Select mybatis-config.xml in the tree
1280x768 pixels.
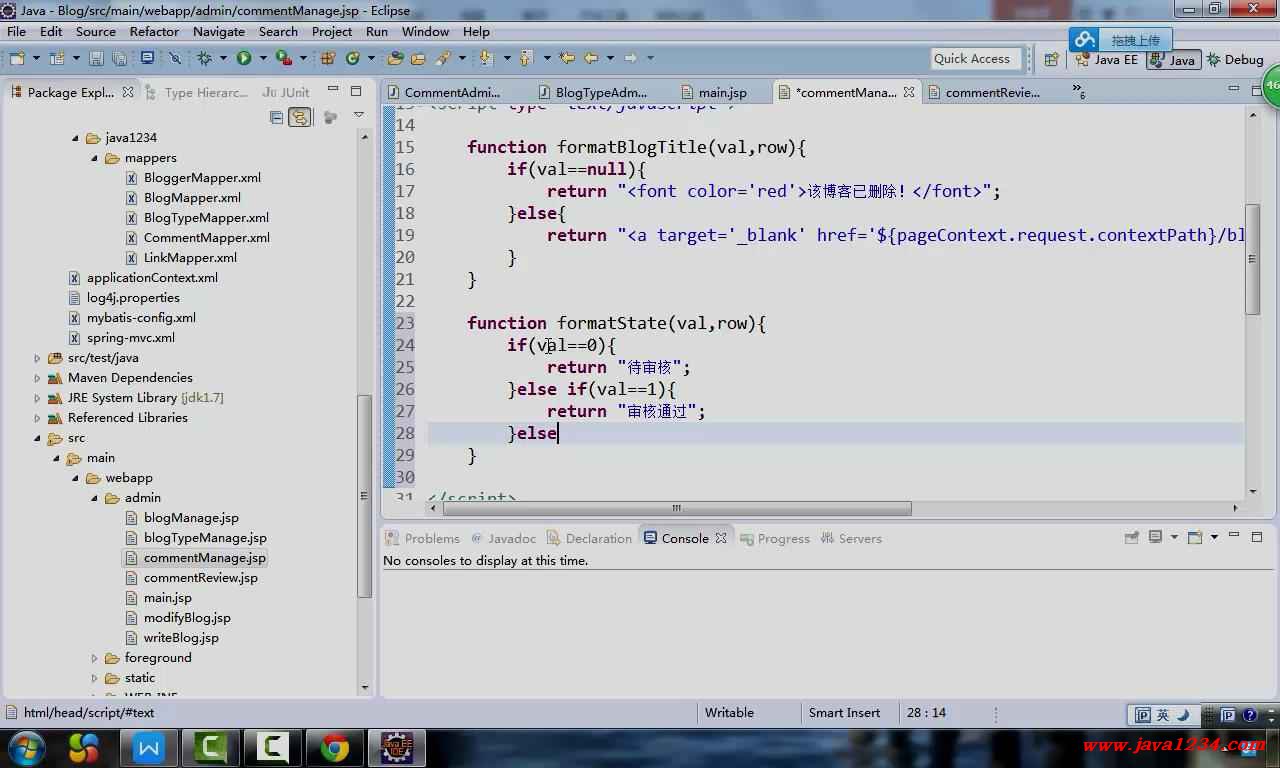click(141, 318)
